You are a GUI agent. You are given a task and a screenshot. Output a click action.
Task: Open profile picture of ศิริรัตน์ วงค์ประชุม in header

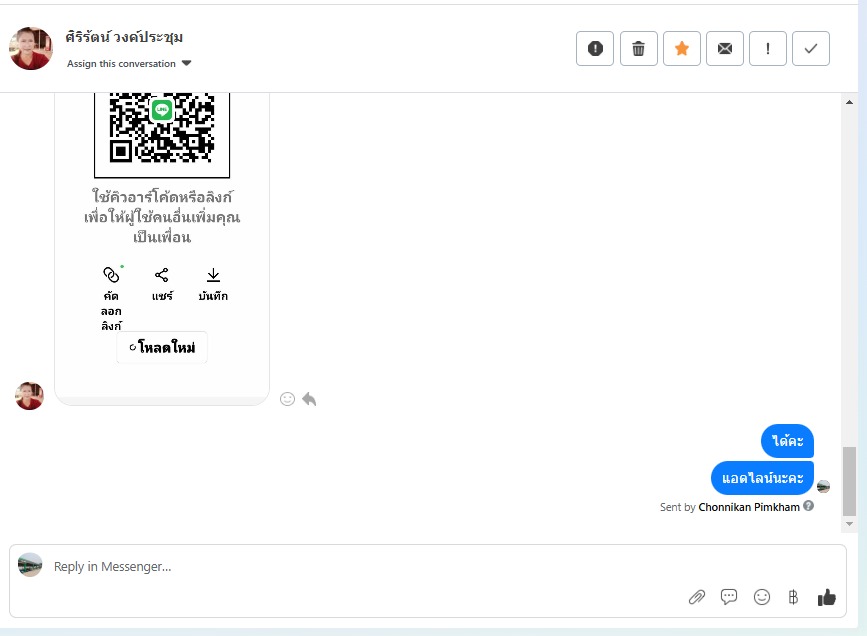click(31, 48)
